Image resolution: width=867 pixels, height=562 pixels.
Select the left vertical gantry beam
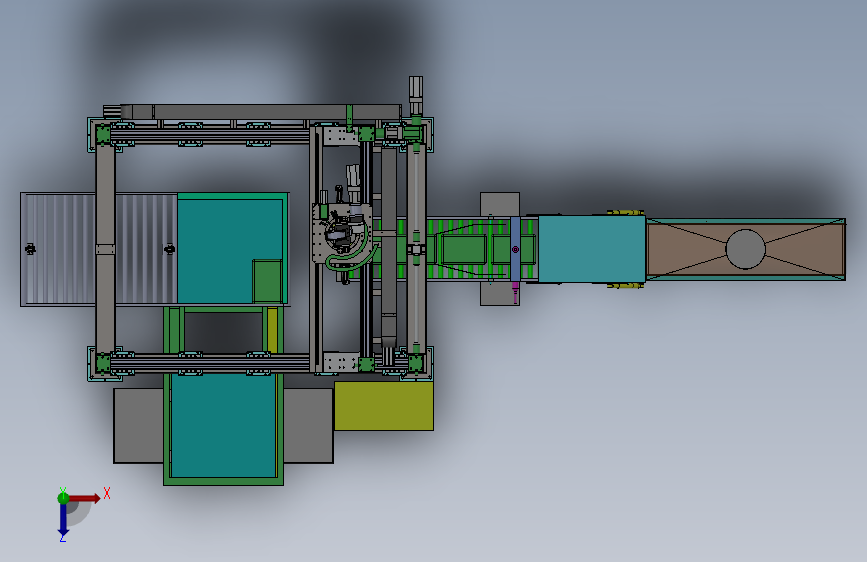click(105, 249)
